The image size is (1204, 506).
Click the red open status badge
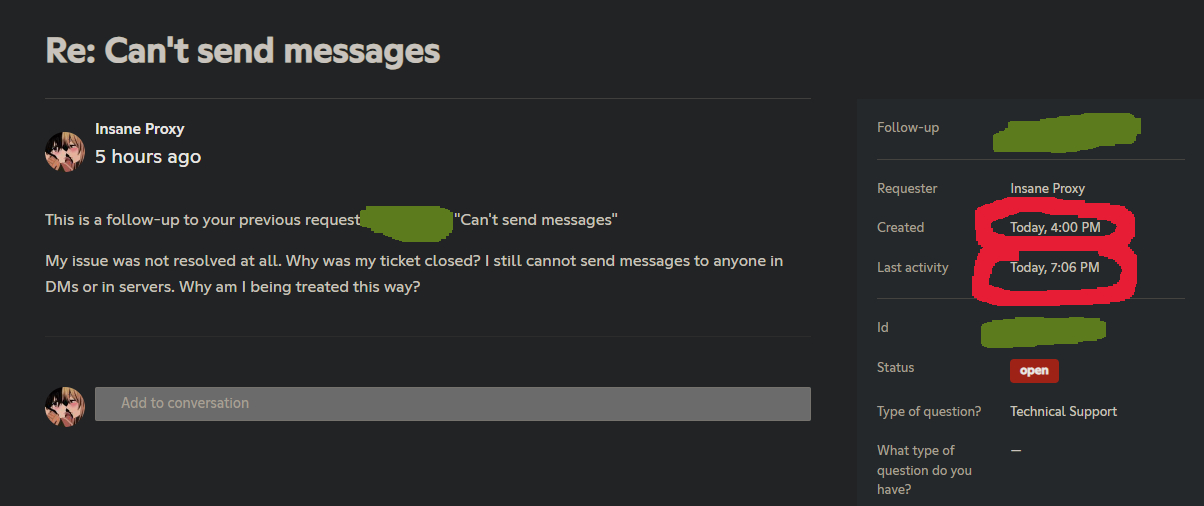point(1034,370)
